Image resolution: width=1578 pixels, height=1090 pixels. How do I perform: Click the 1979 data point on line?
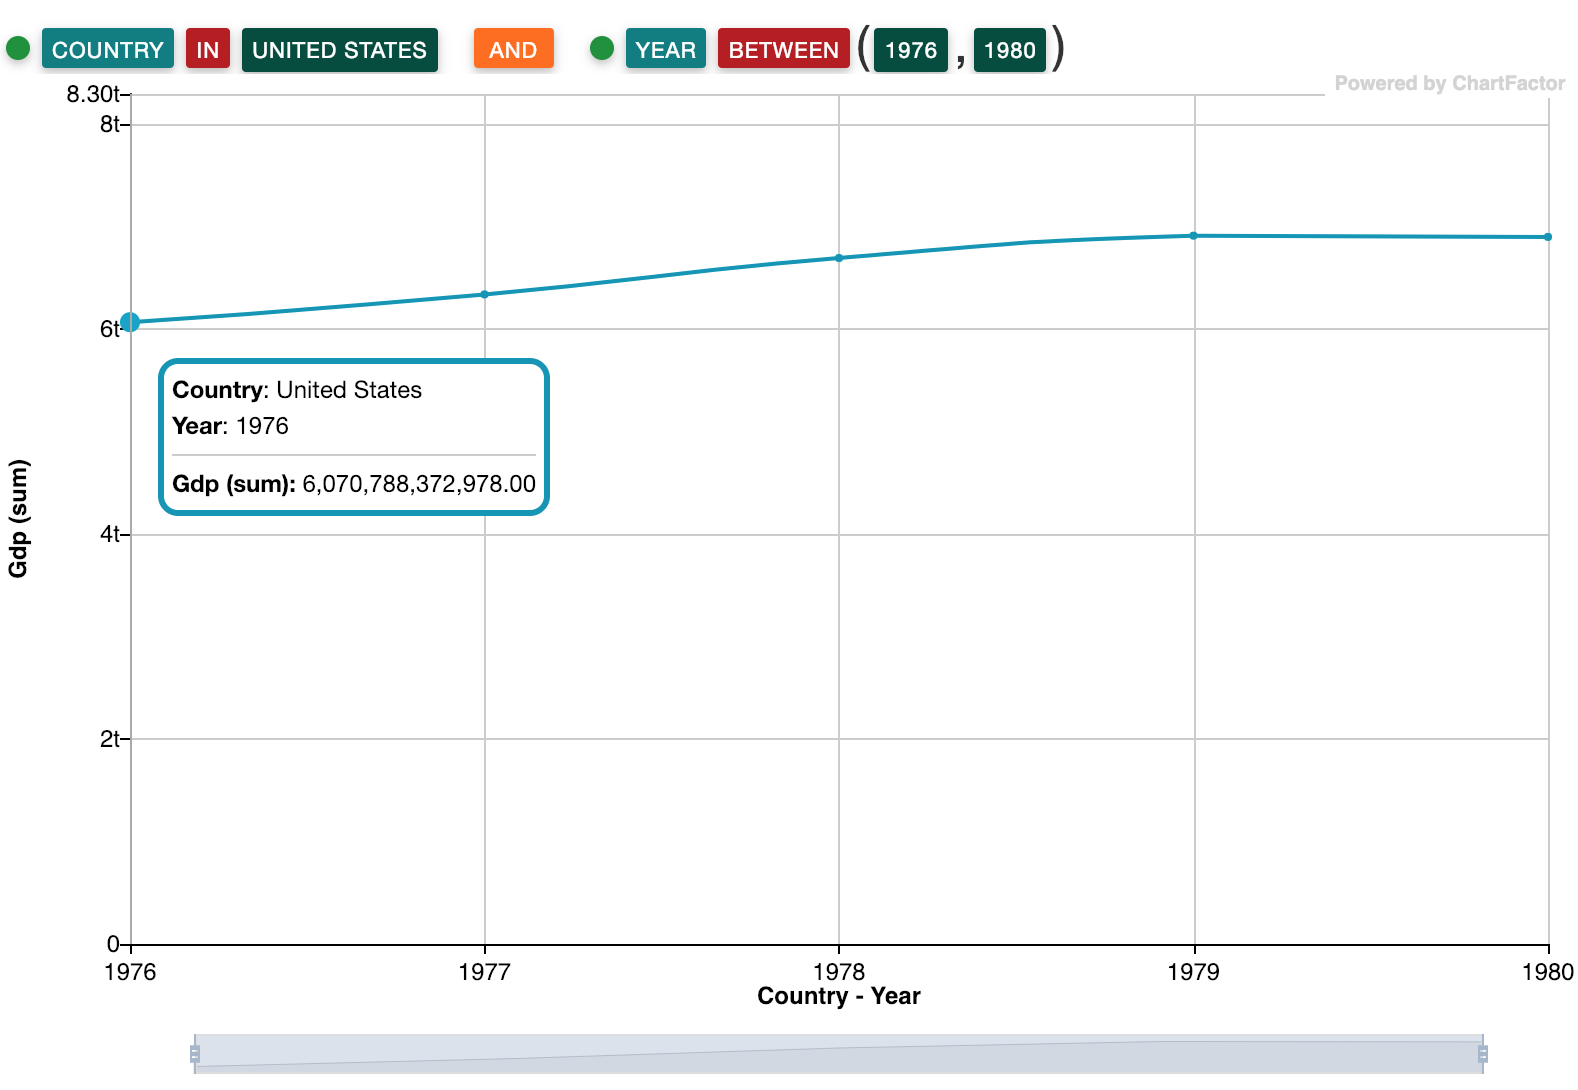click(1194, 236)
